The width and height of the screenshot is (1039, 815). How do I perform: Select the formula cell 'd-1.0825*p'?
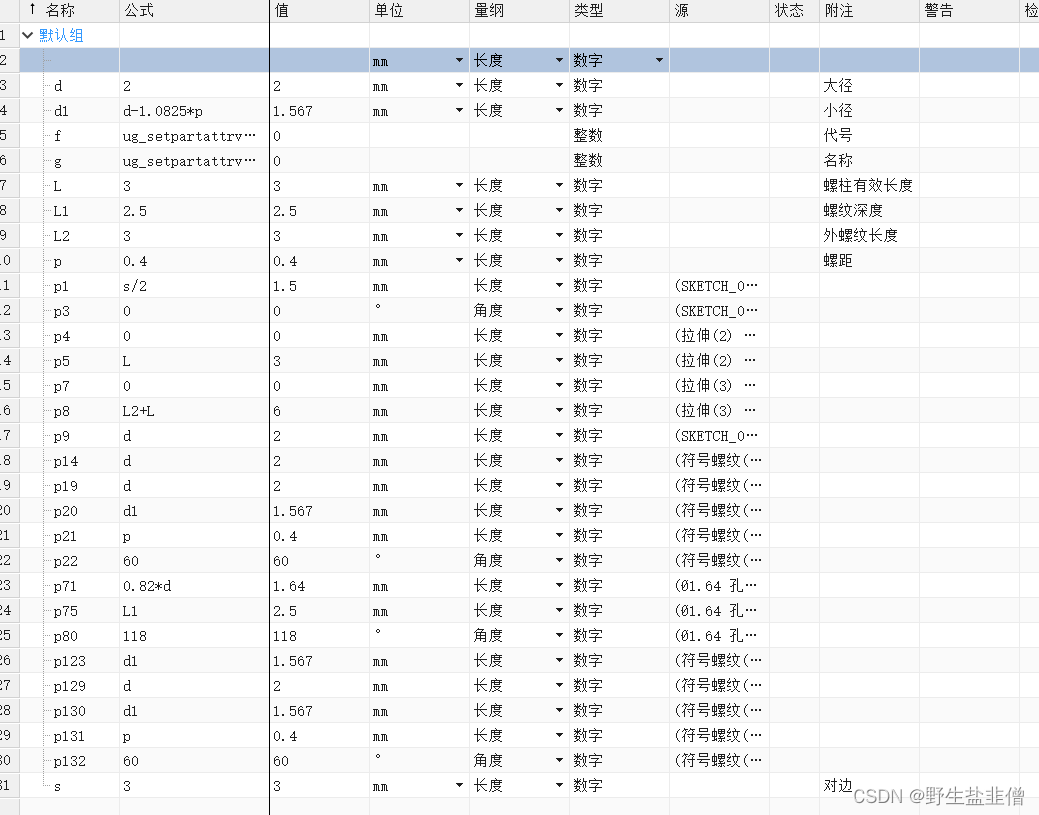163,111
